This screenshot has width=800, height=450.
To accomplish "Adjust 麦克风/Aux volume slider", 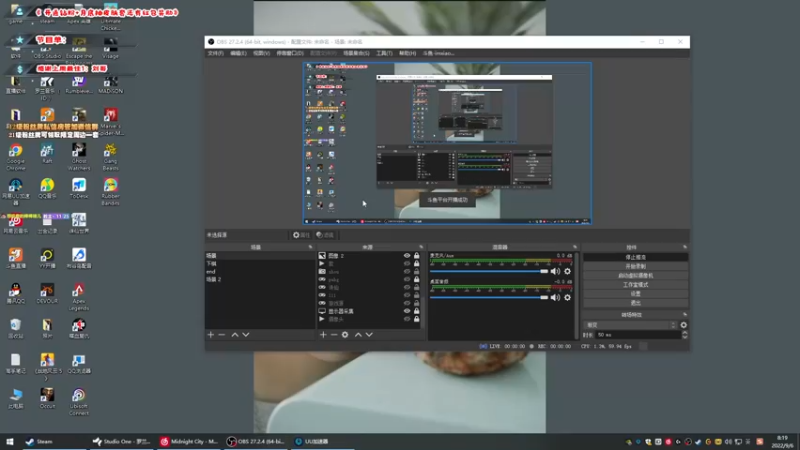I will point(489,271).
